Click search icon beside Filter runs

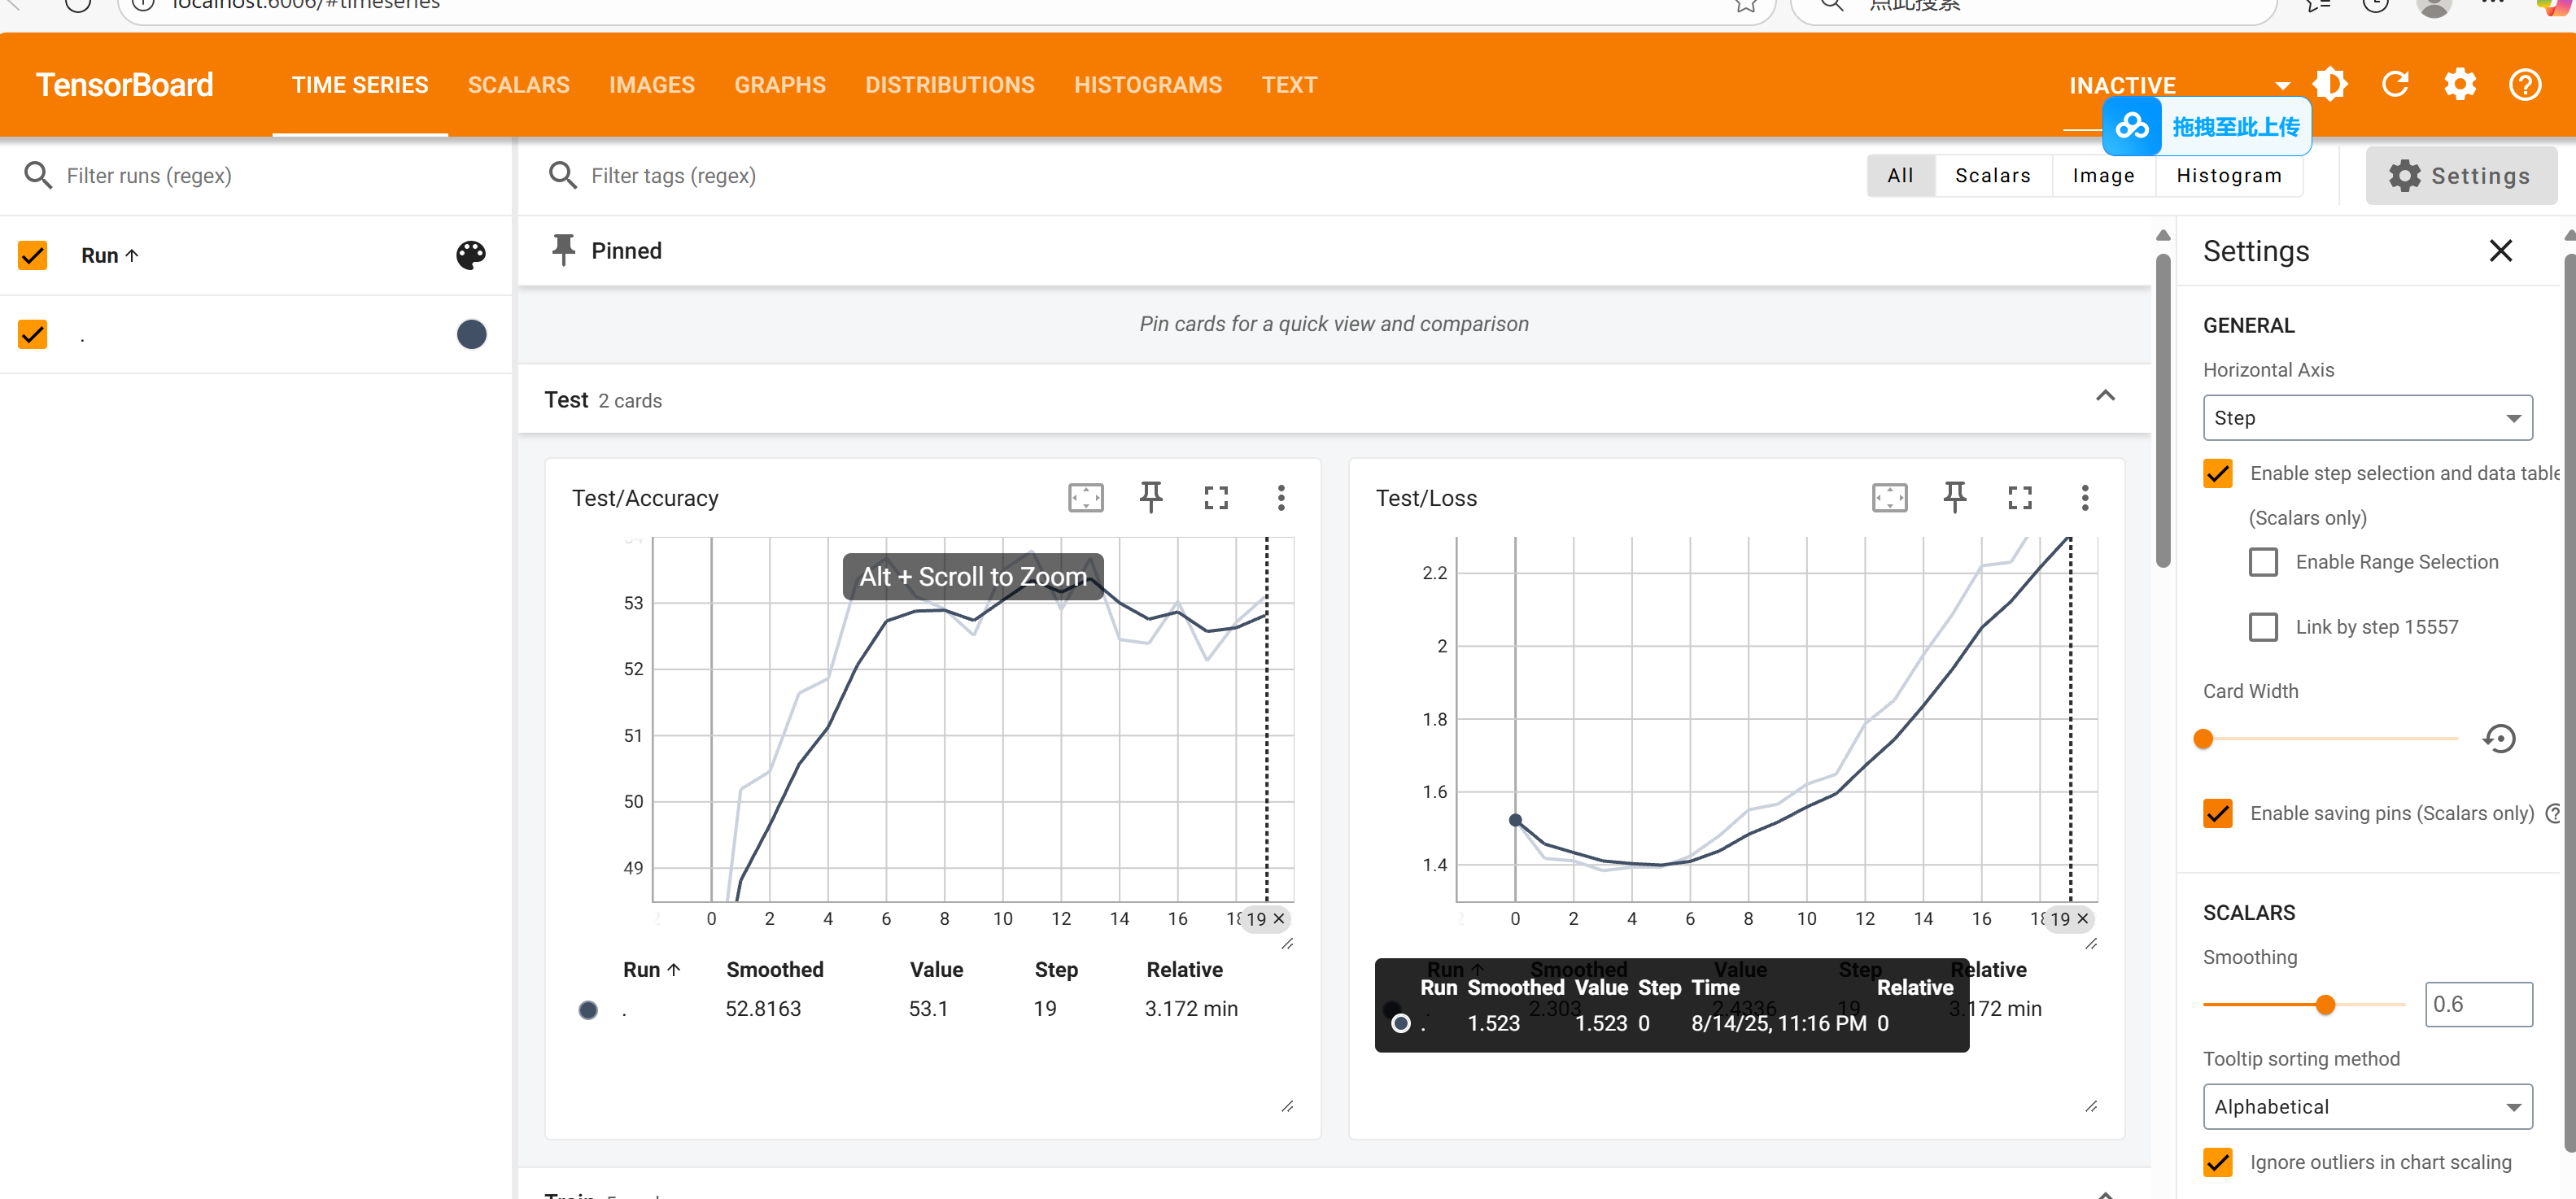(38, 175)
